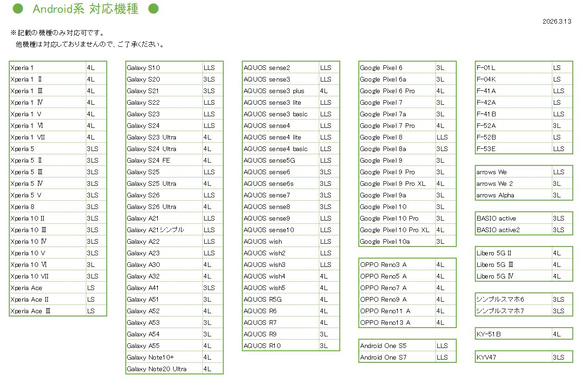This screenshot has height=386, width=583.
Task: Click the 'BASIO active2' cell
Action: pyautogui.click(x=513, y=230)
